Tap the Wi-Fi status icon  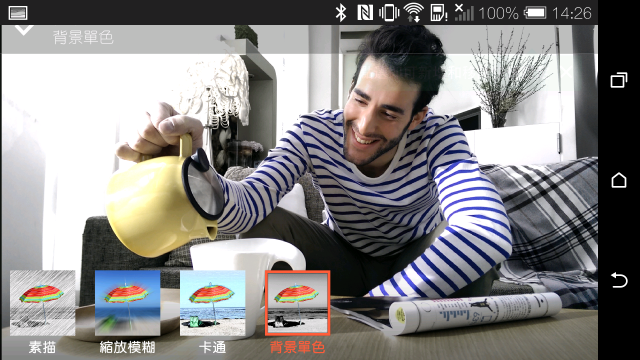tap(413, 13)
